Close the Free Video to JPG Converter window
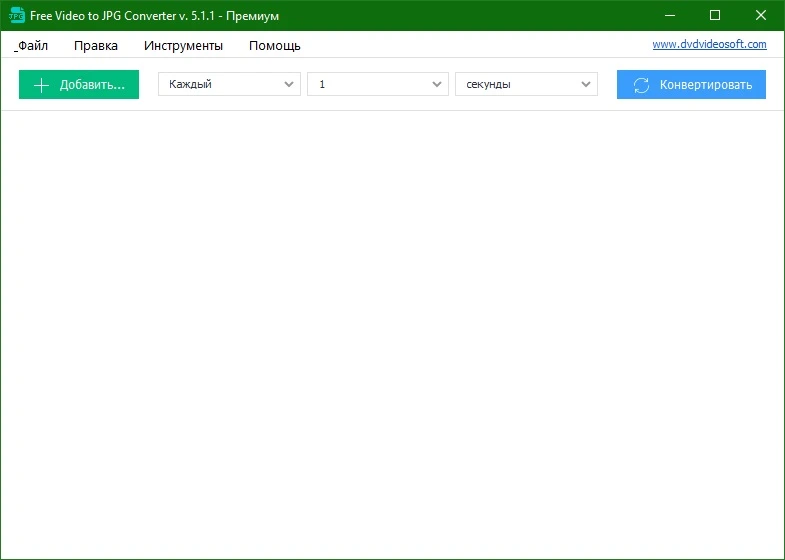 coord(760,16)
